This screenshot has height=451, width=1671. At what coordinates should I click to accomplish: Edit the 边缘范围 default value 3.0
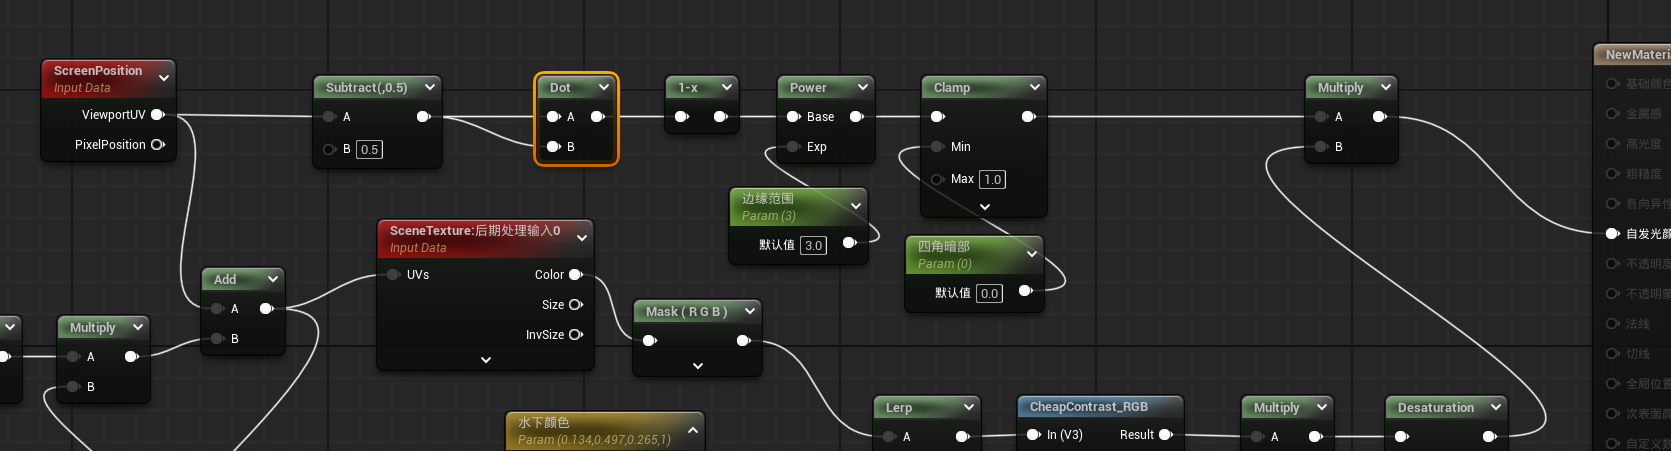[x=813, y=245]
